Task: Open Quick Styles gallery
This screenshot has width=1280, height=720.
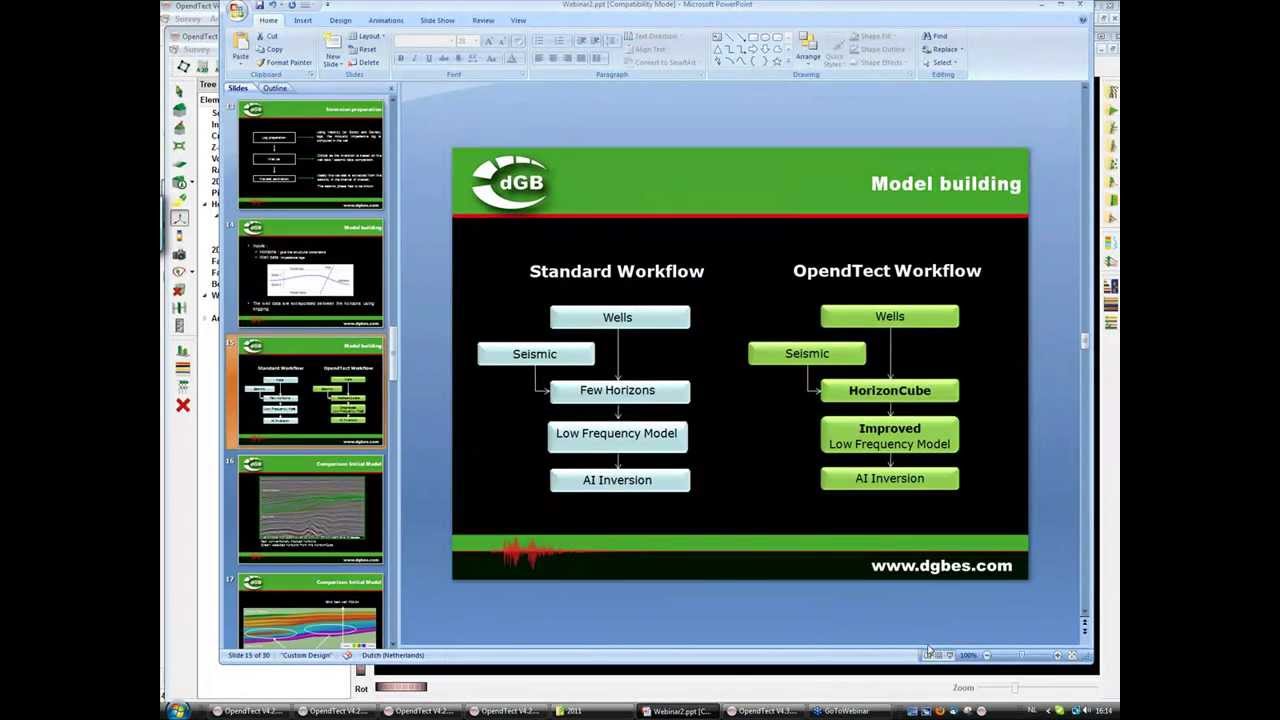Action: 833,50
